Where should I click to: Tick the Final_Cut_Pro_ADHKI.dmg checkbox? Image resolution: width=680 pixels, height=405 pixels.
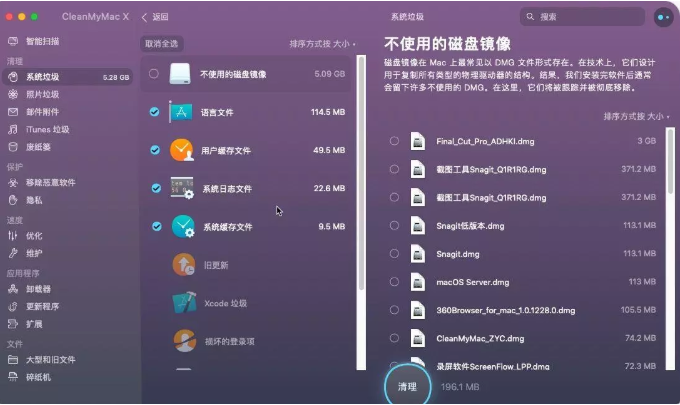(x=394, y=141)
